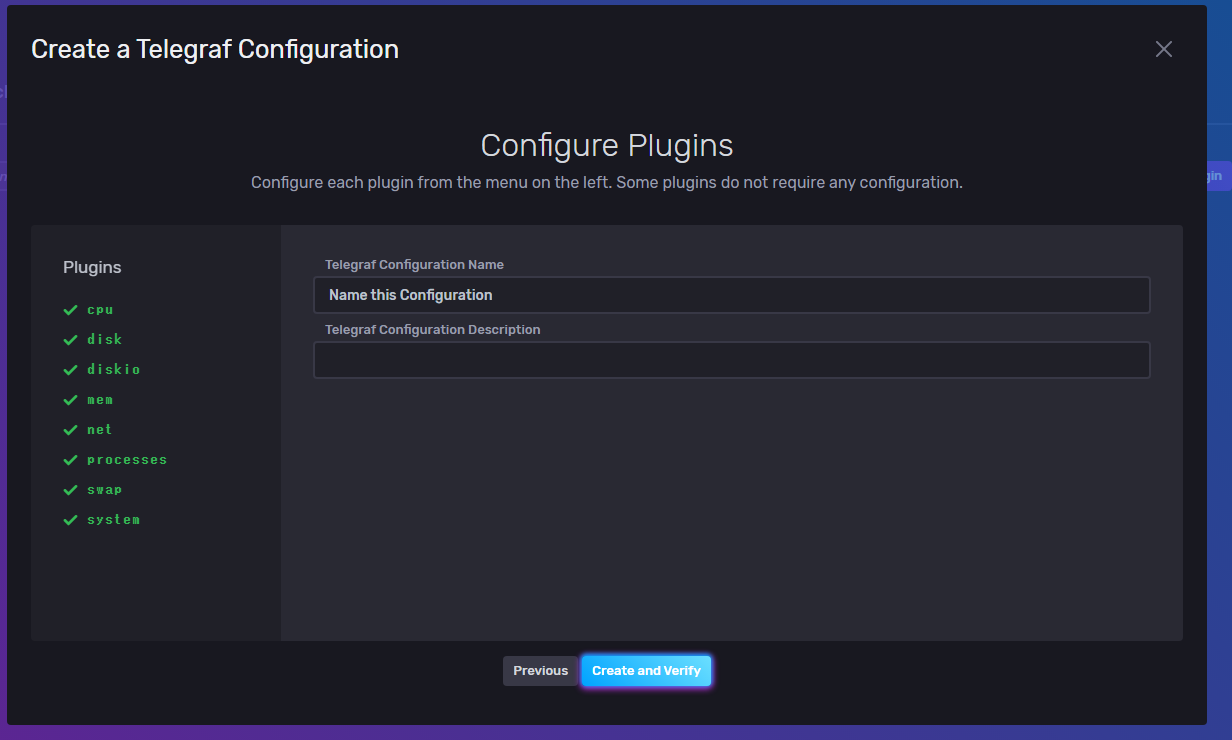Select the disk plugin entry
Image resolution: width=1232 pixels, height=740 pixels.
coord(104,340)
